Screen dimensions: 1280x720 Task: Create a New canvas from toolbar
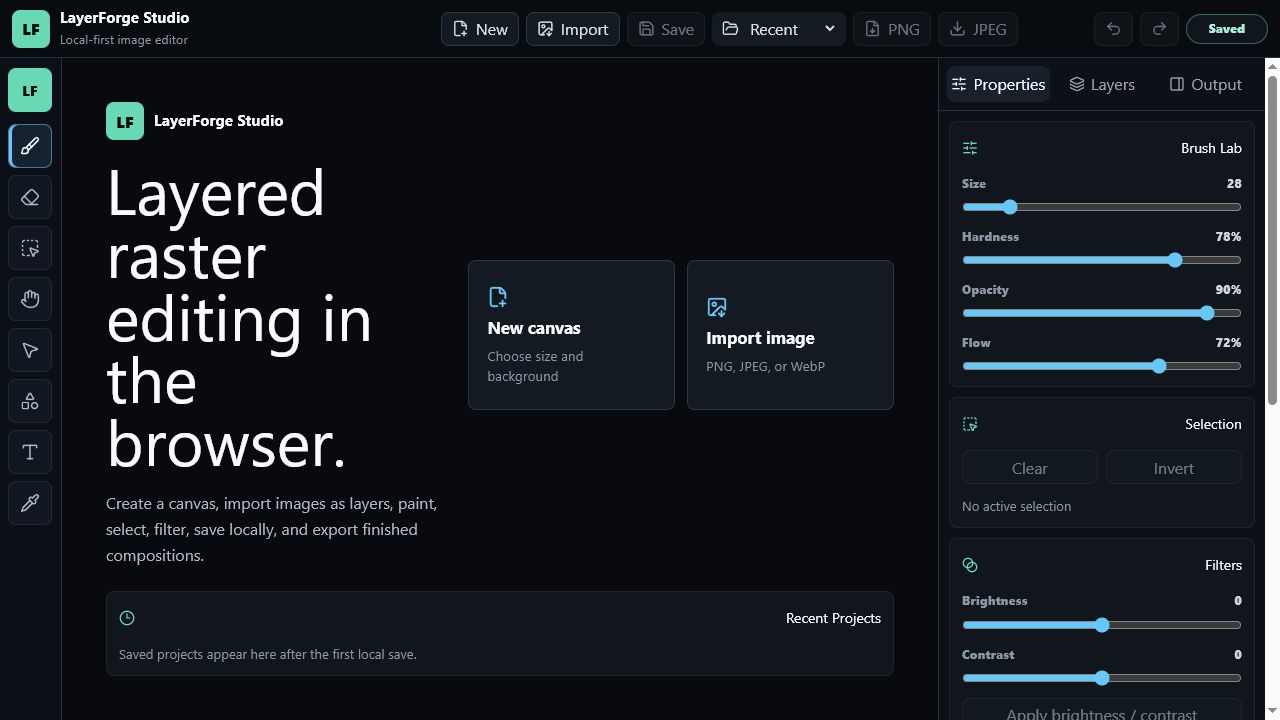[480, 29]
